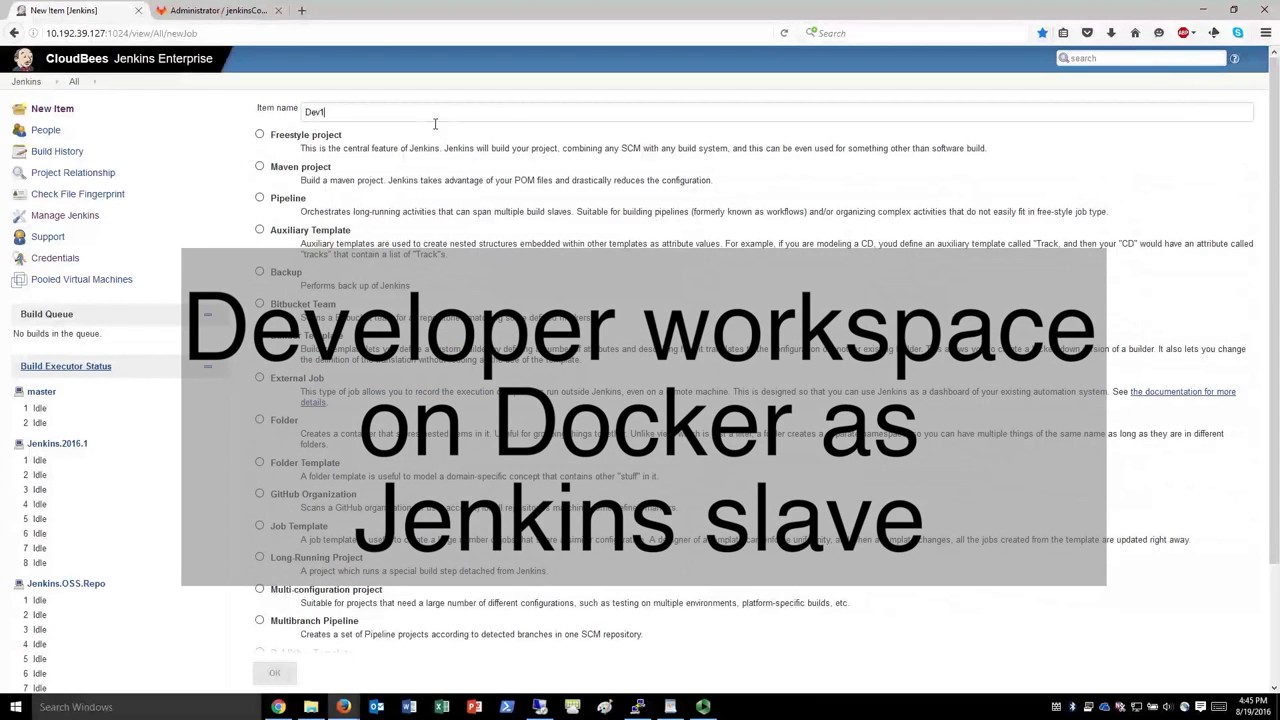1280x720 pixels.
Task: Select the Auxiliary Template radio button
Action: coord(260,229)
